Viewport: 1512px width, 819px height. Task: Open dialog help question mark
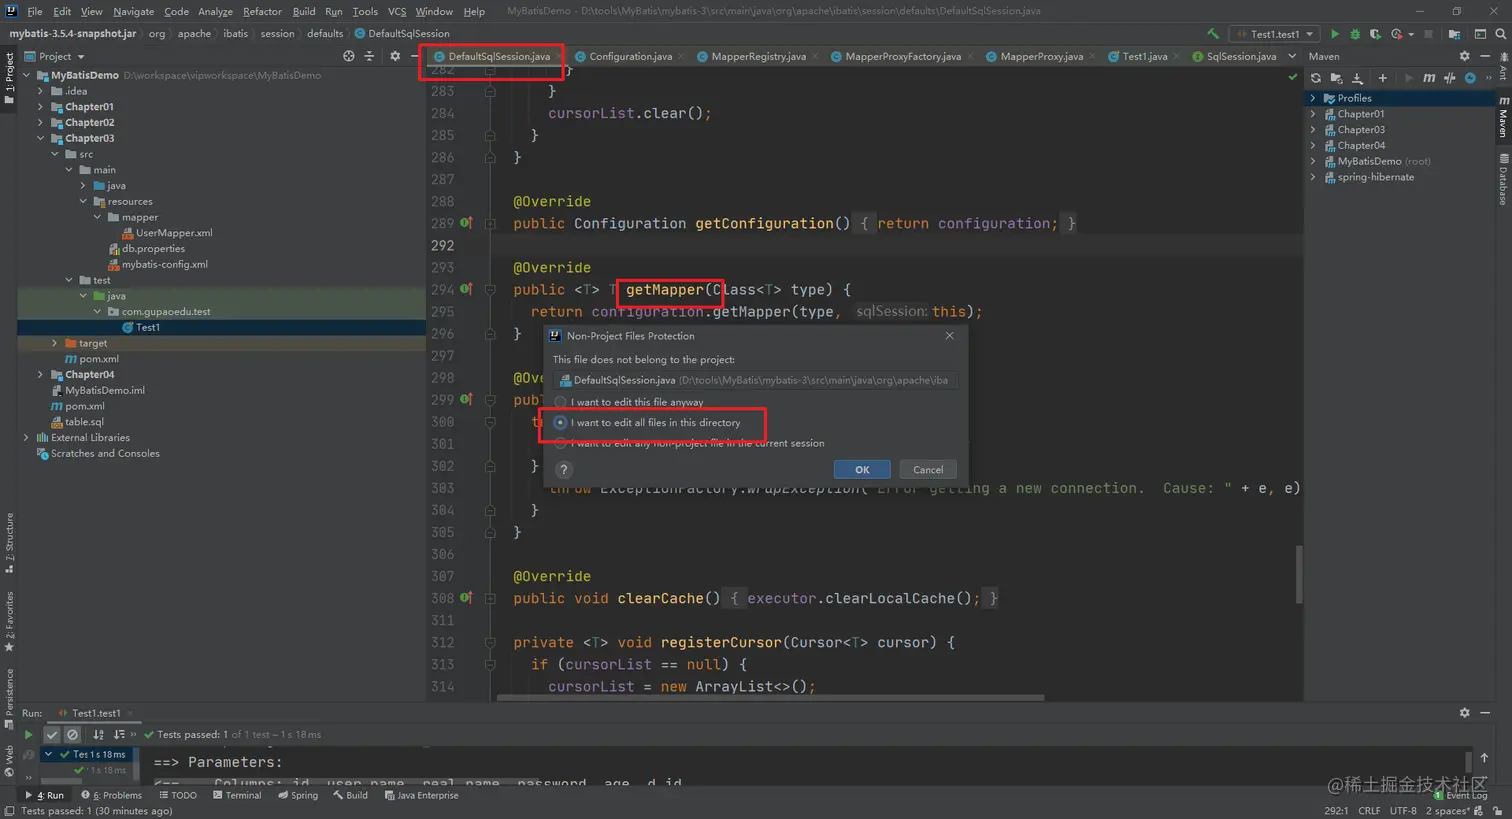click(x=563, y=469)
